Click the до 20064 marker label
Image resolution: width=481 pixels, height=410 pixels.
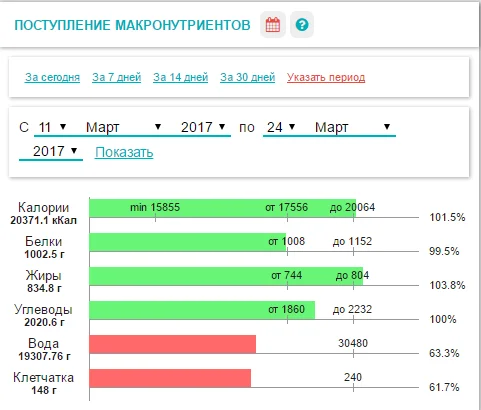[x=352, y=207]
